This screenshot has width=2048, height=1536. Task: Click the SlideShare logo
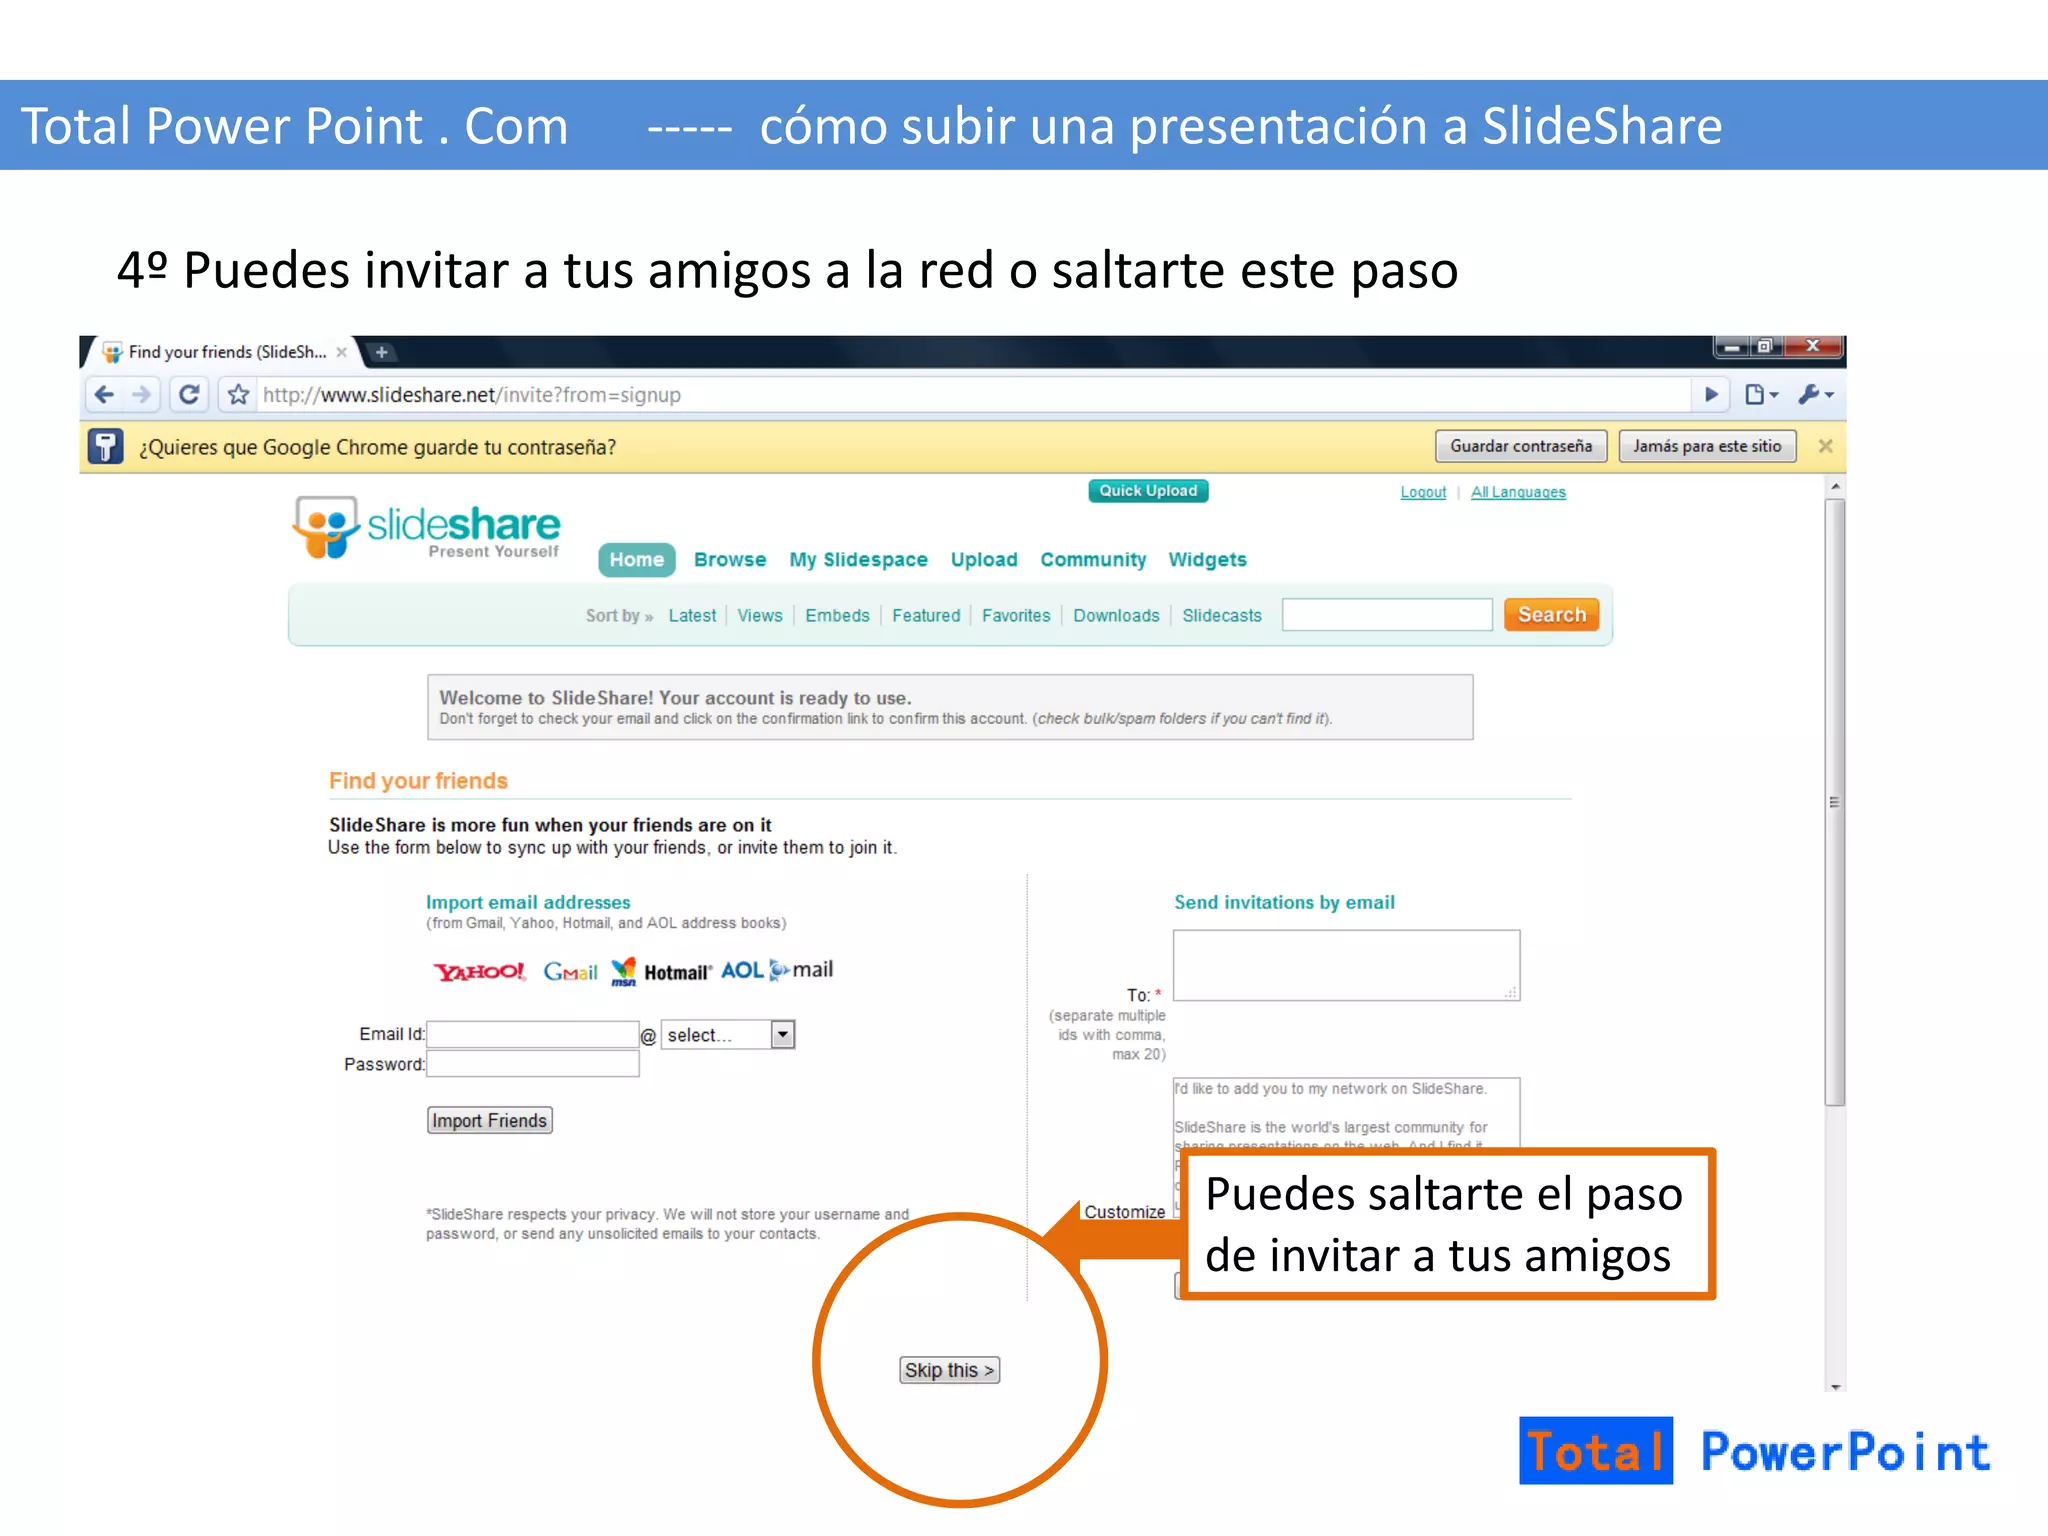point(426,527)
